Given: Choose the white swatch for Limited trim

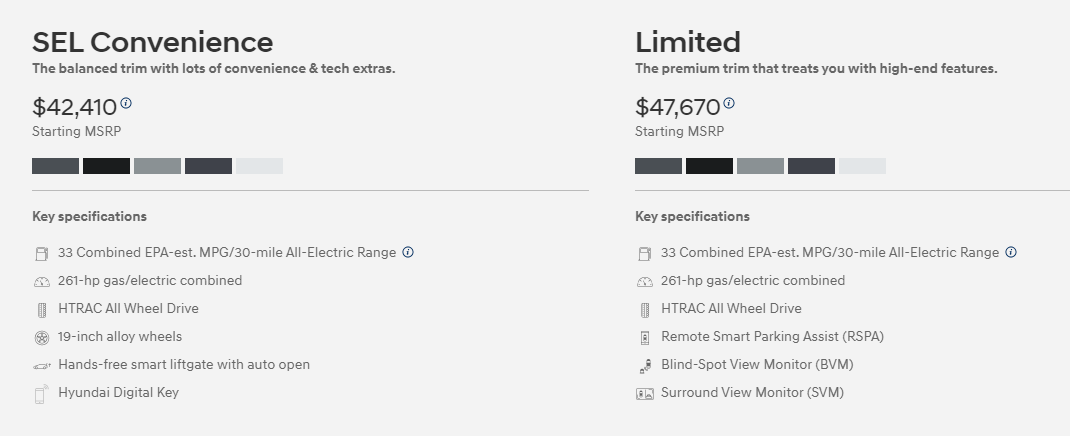Looking at the screenshot, I should pos(862,166).
